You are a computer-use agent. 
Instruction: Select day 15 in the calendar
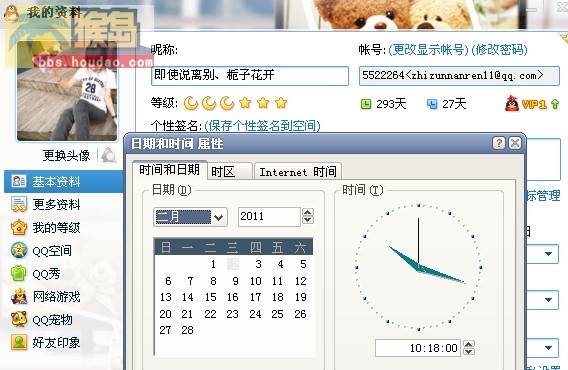pyautogui.click(x=210, y=297)
